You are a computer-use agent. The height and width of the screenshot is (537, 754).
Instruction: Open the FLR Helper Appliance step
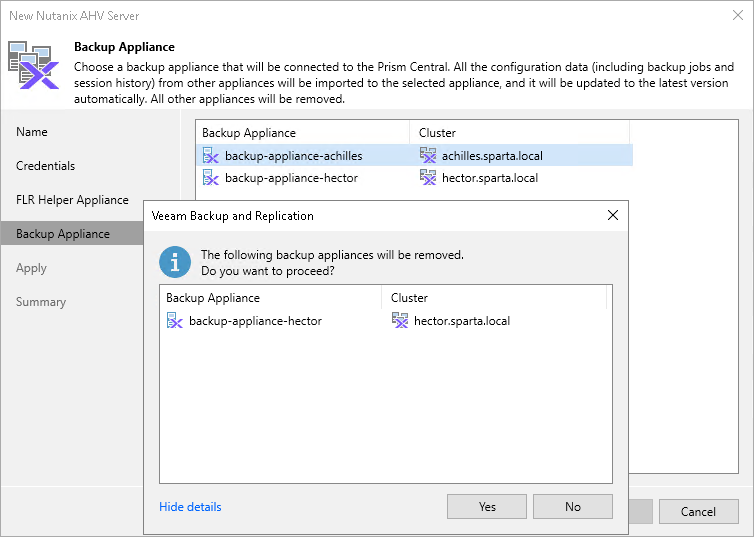tap(72, 200)
